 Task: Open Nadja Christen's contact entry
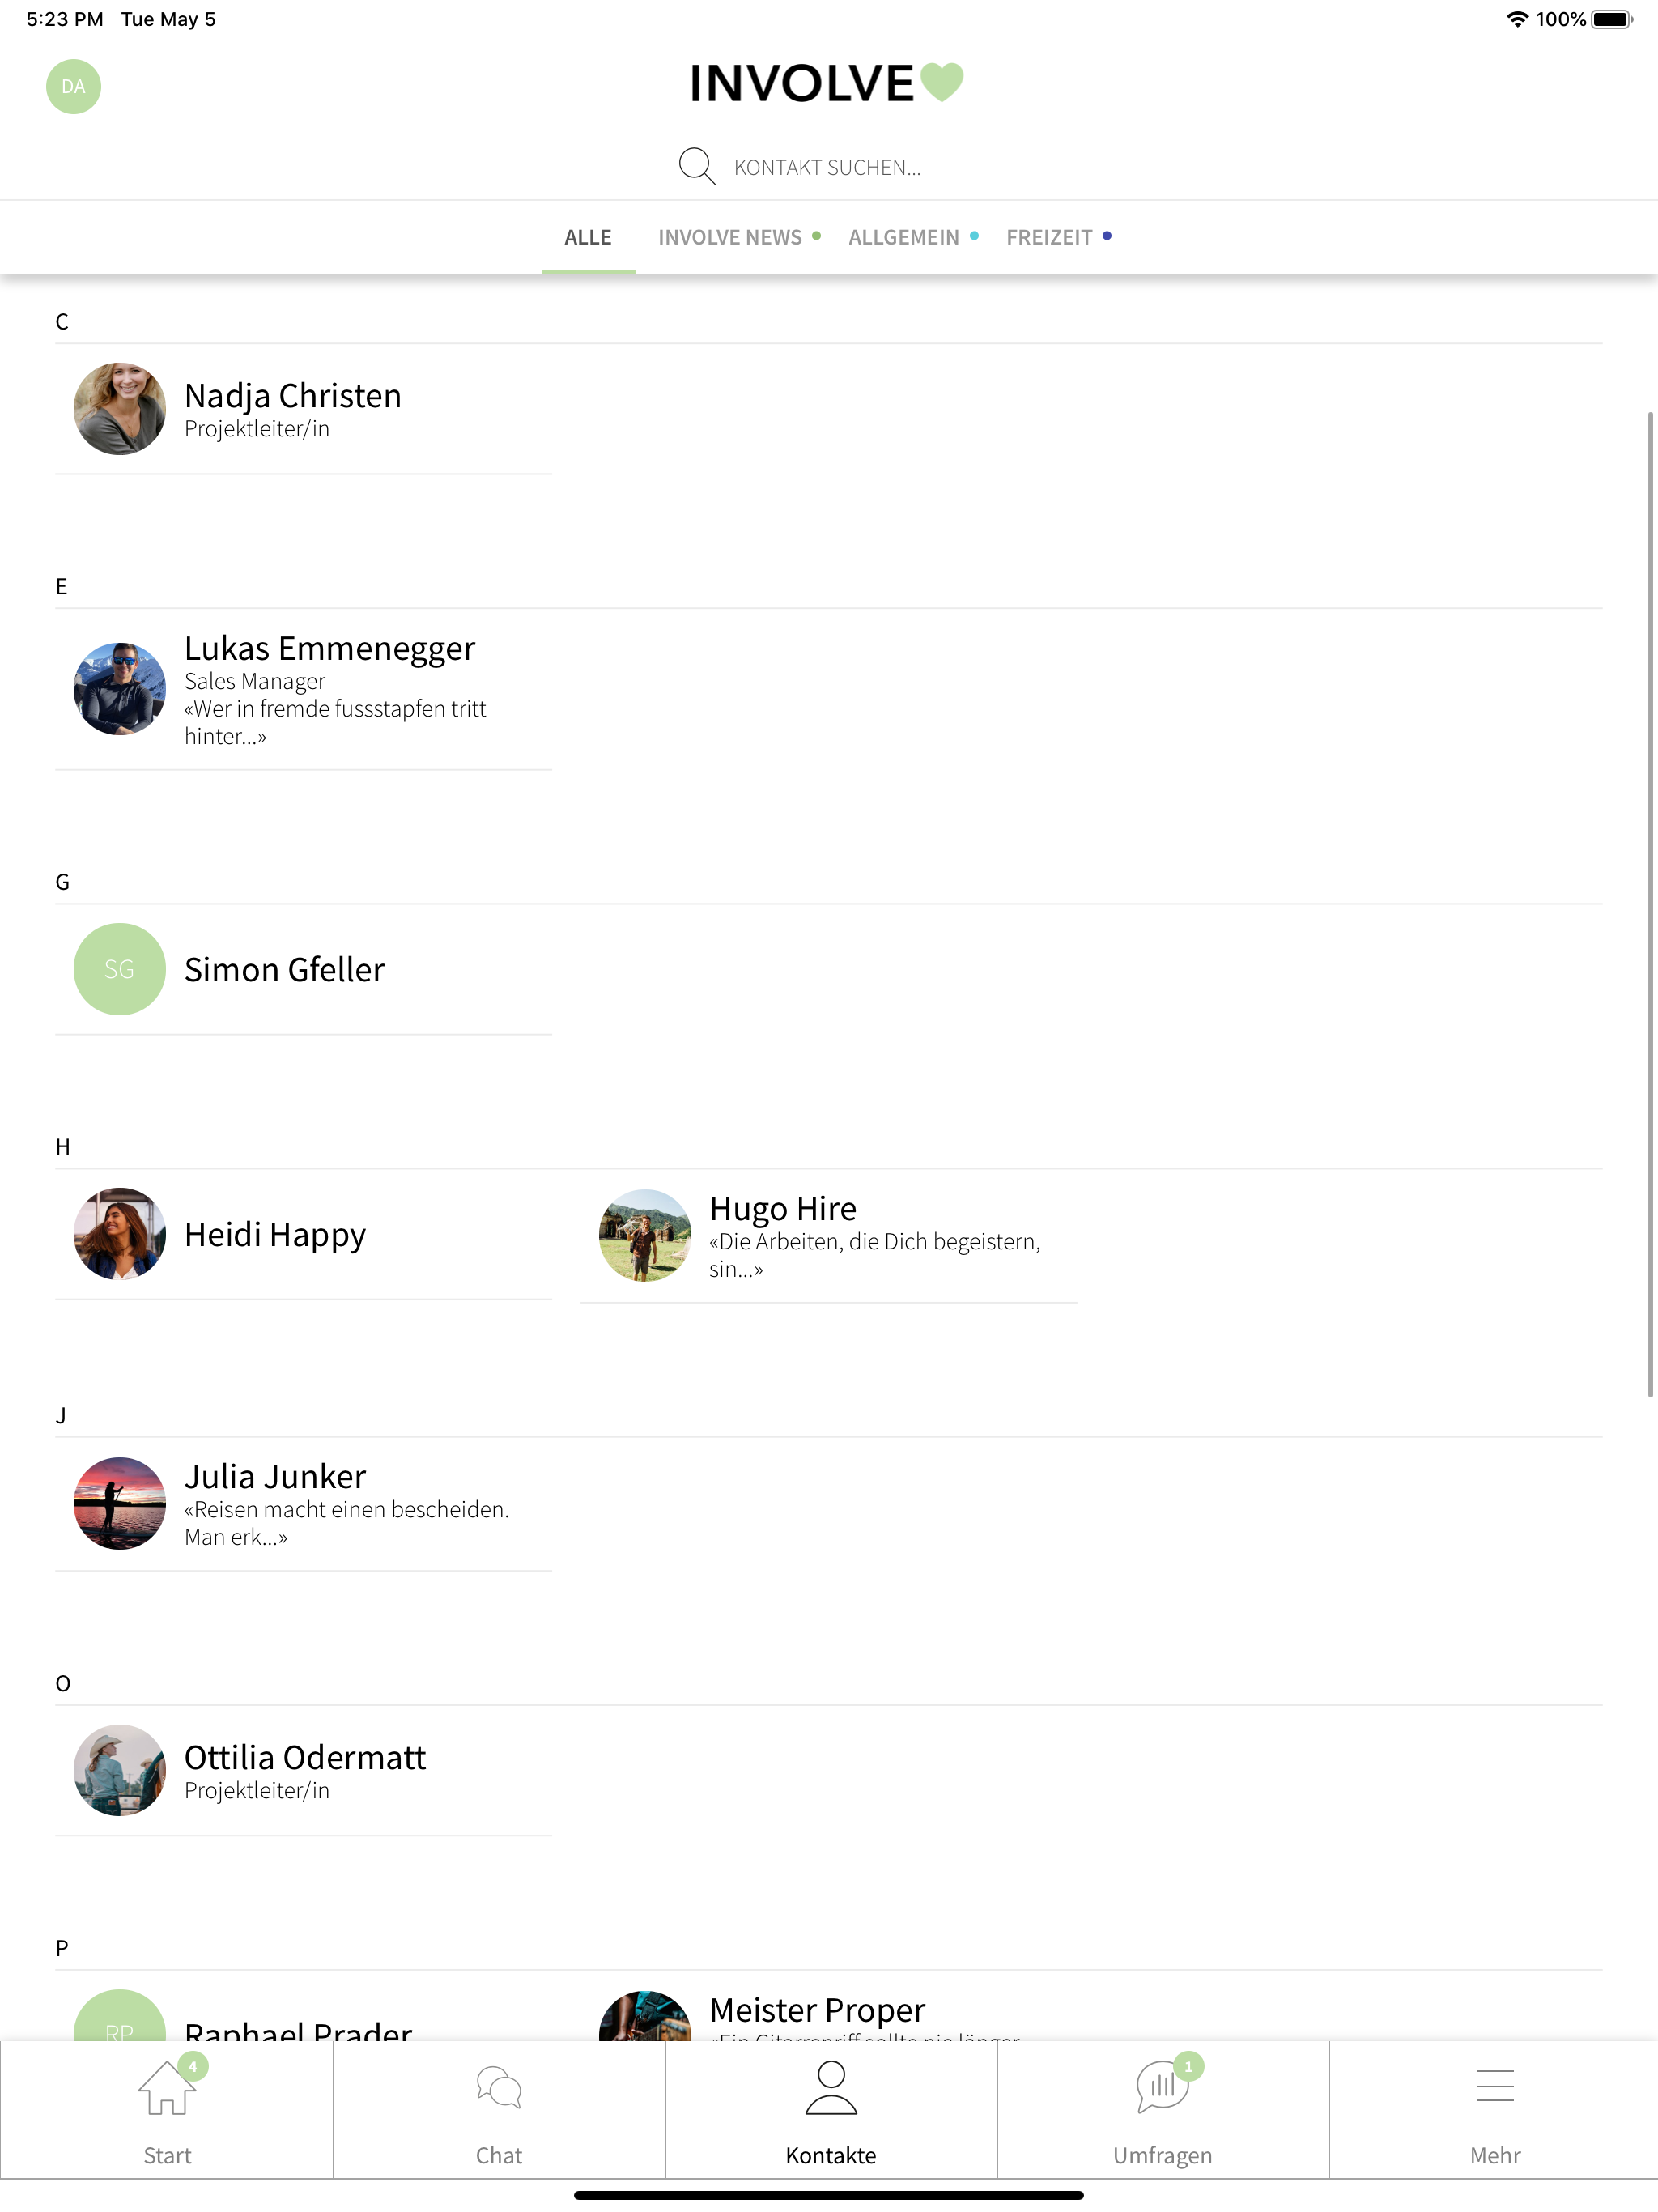coord(292,409)
